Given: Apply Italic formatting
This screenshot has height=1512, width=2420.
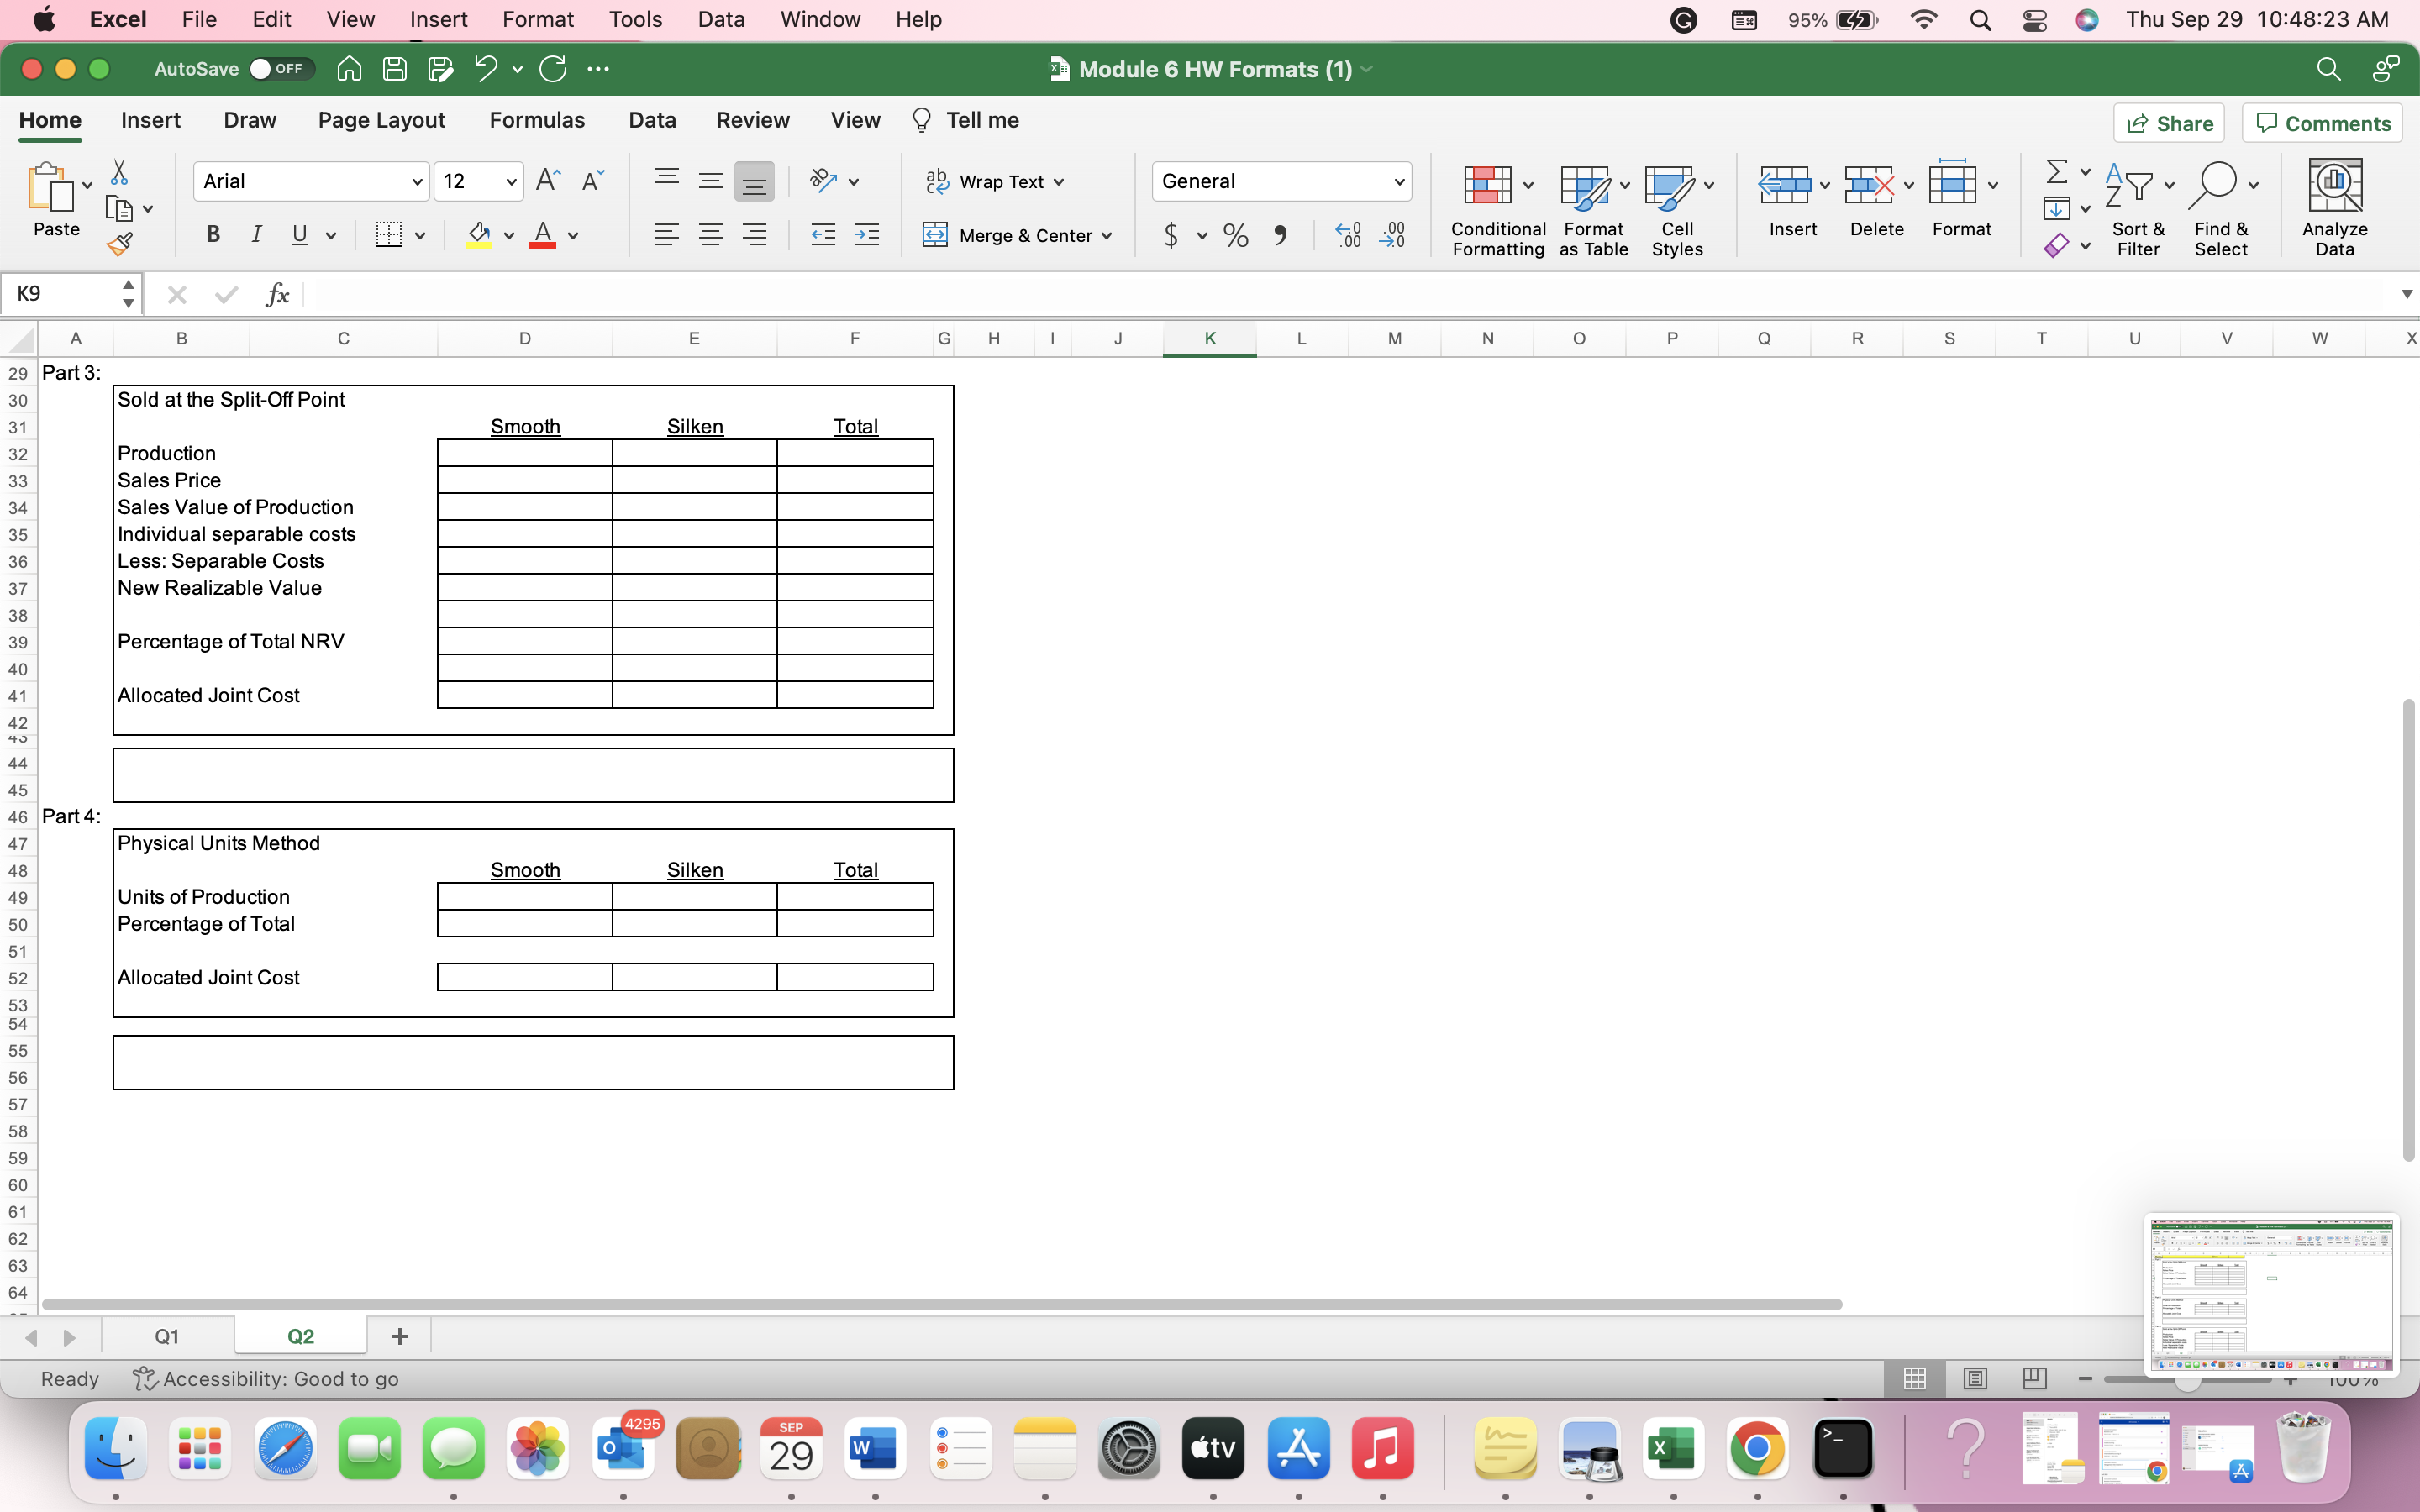Looking at the screenshot, I should (x=257, y=234).
